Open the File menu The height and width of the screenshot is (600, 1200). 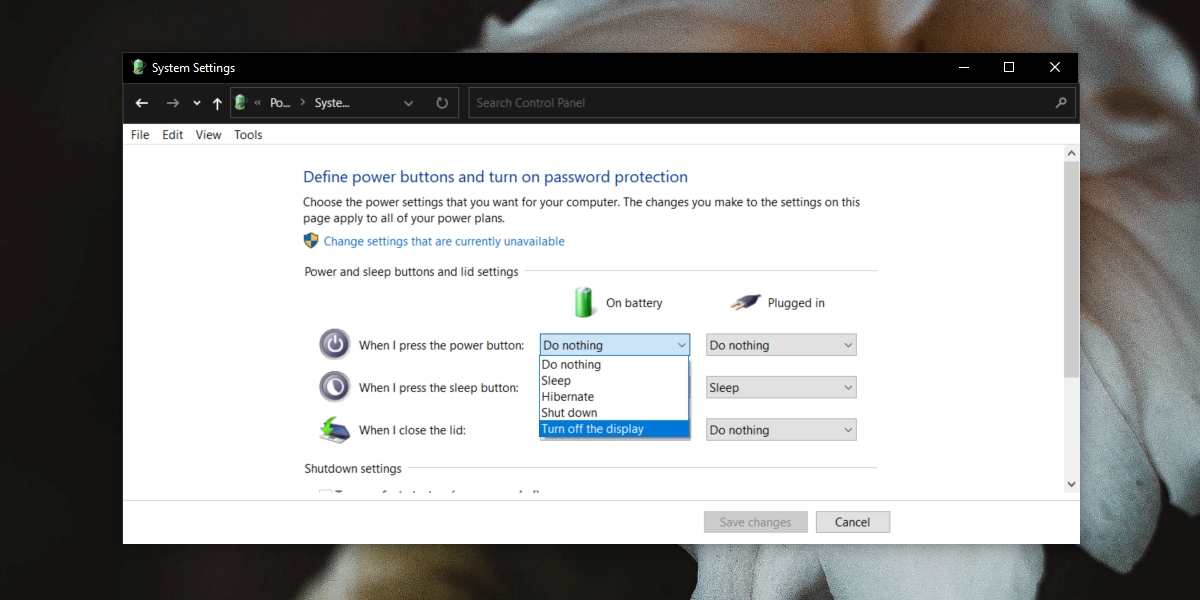point(140,135)
